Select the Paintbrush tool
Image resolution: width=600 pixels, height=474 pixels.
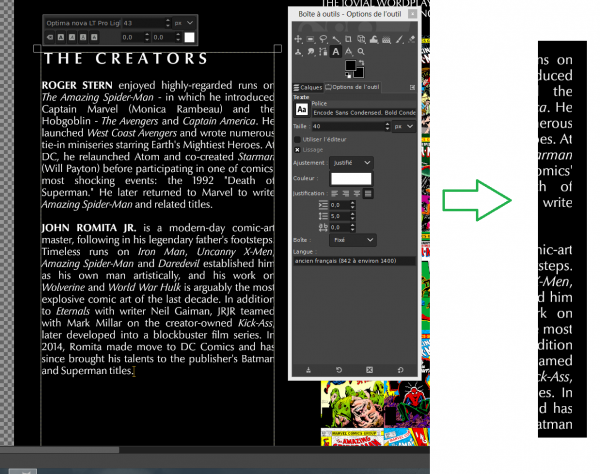click(x=399, y=39)
